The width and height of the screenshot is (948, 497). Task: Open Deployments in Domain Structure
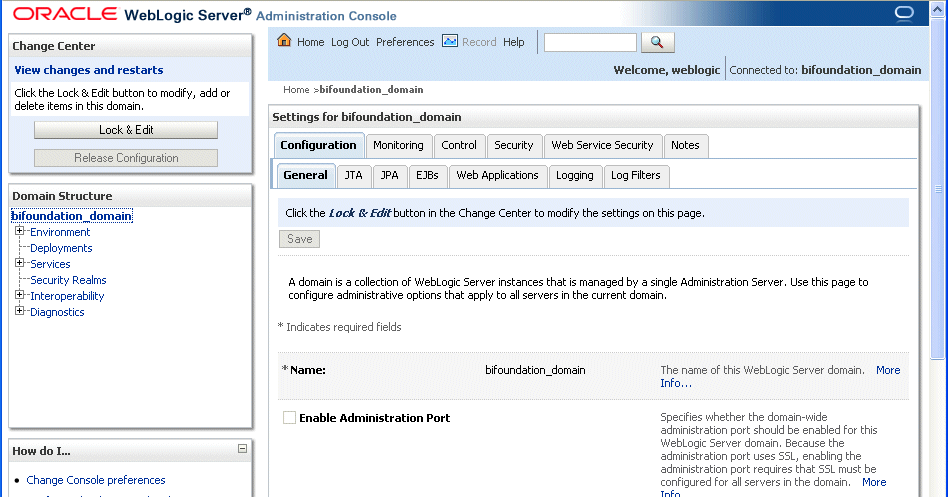pos(61,248)
